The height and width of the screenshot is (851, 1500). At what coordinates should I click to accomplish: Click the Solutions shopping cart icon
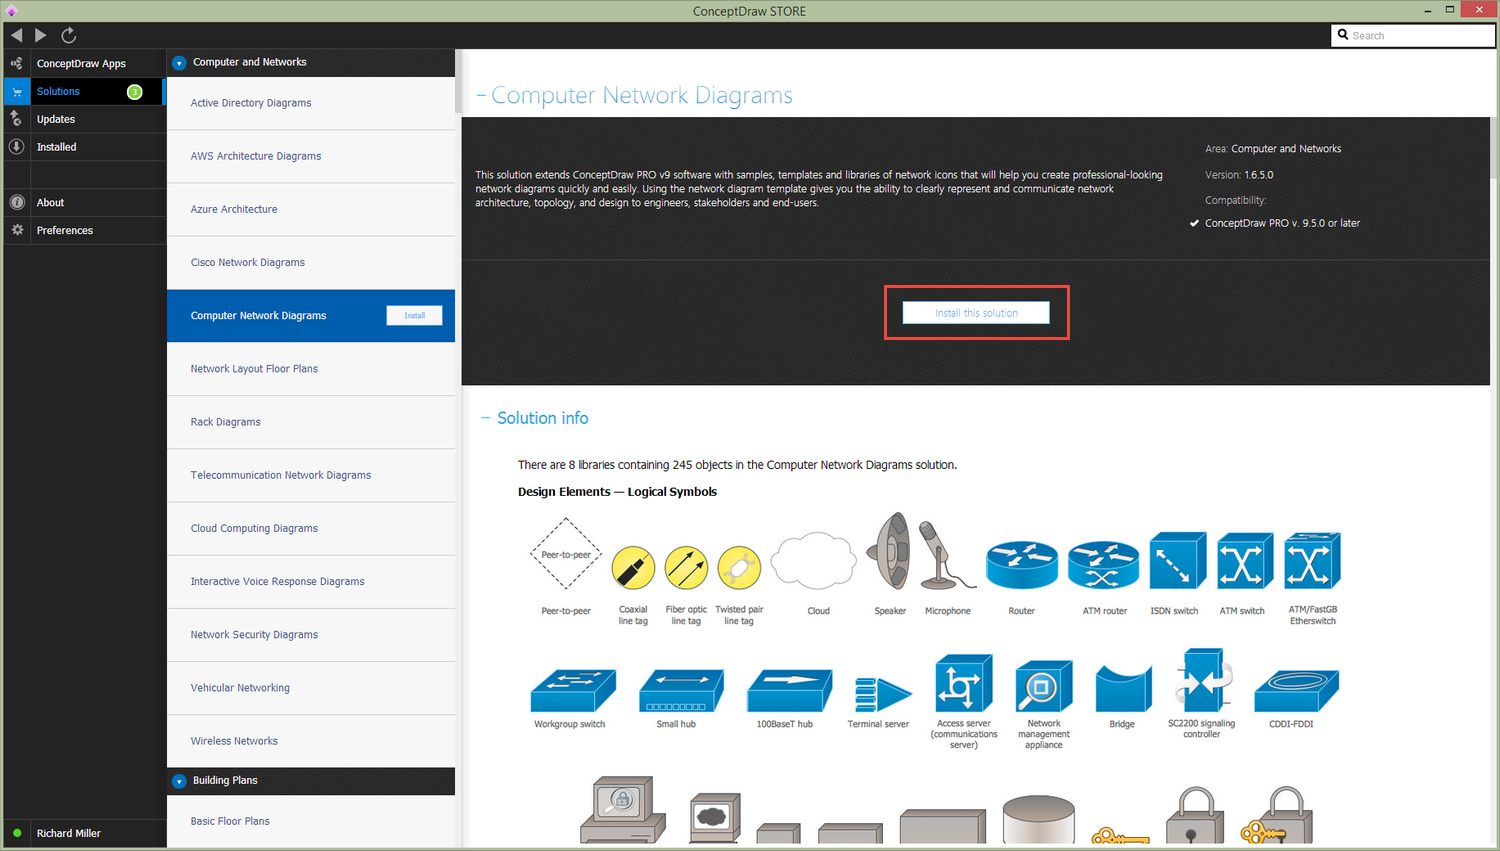(16, 91)
